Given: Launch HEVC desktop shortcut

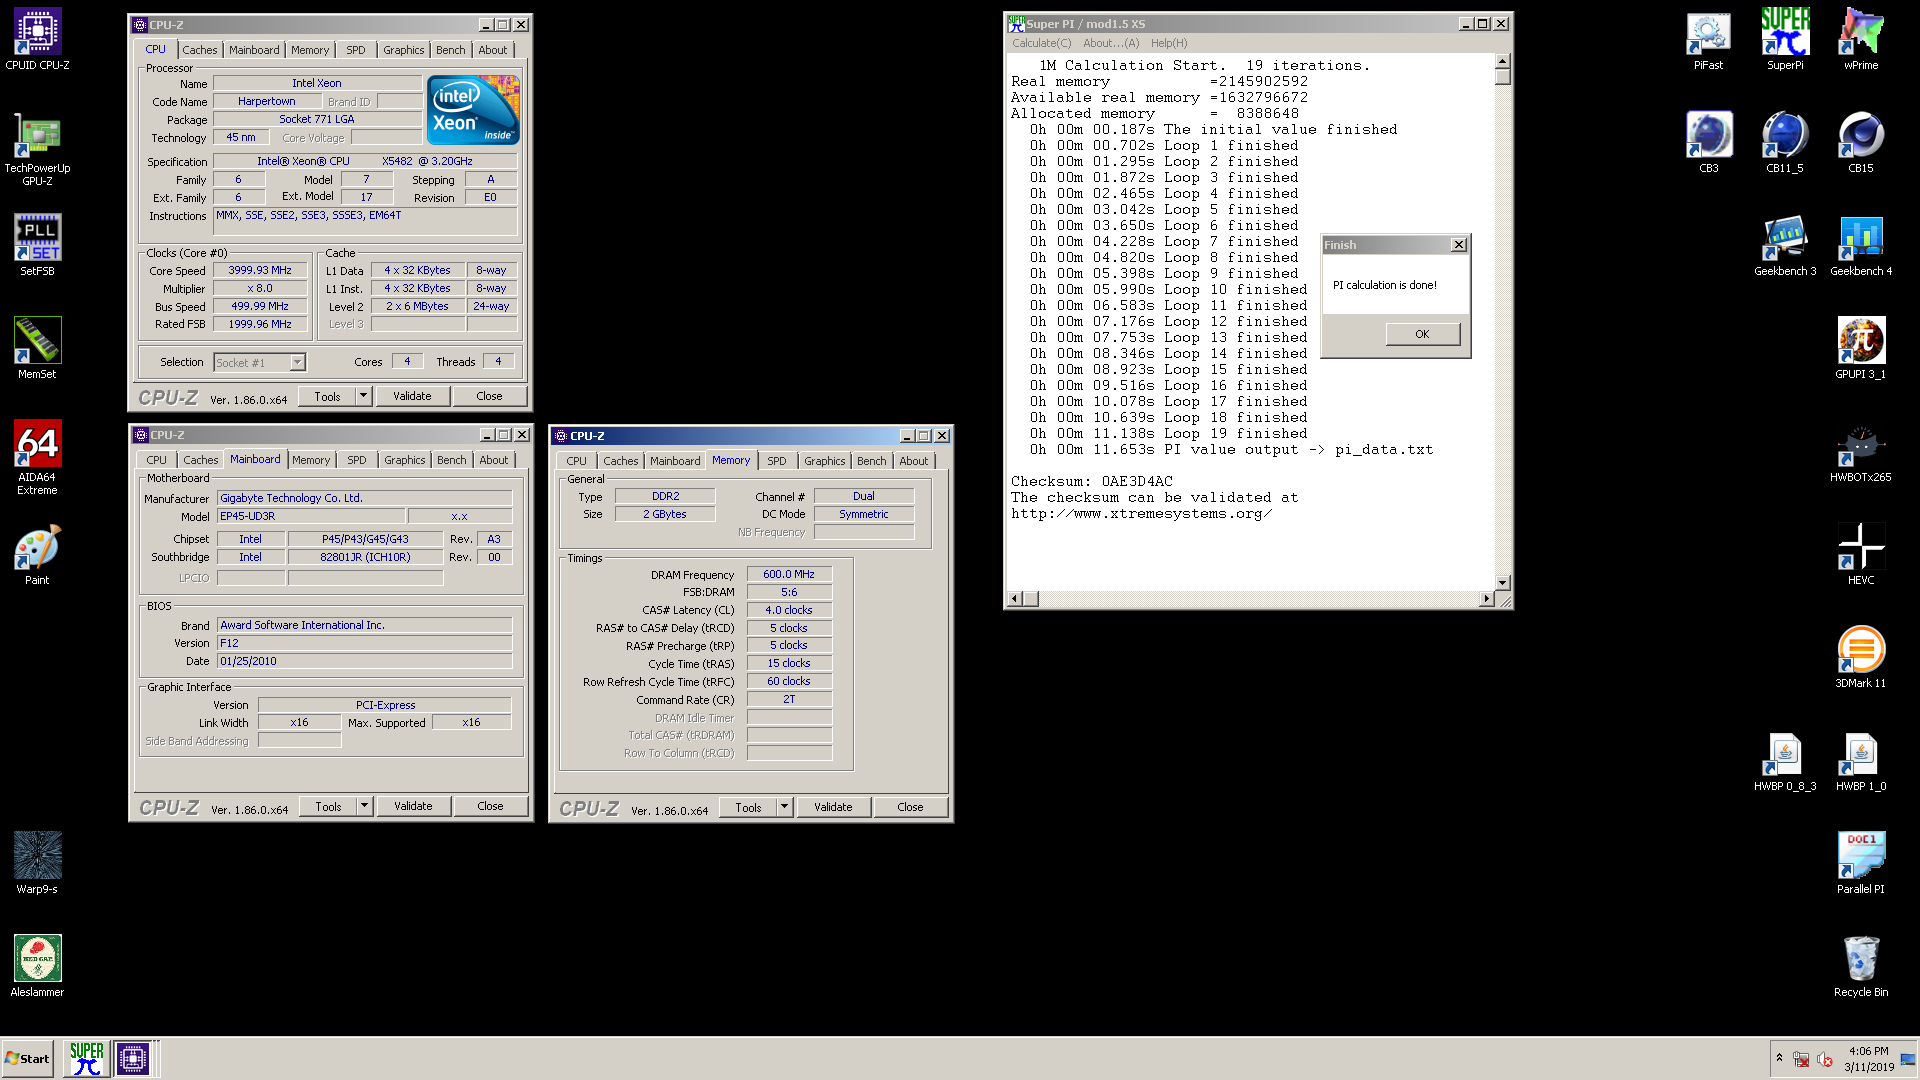Looking at the screenshot, I should [x=1861, y=554].
